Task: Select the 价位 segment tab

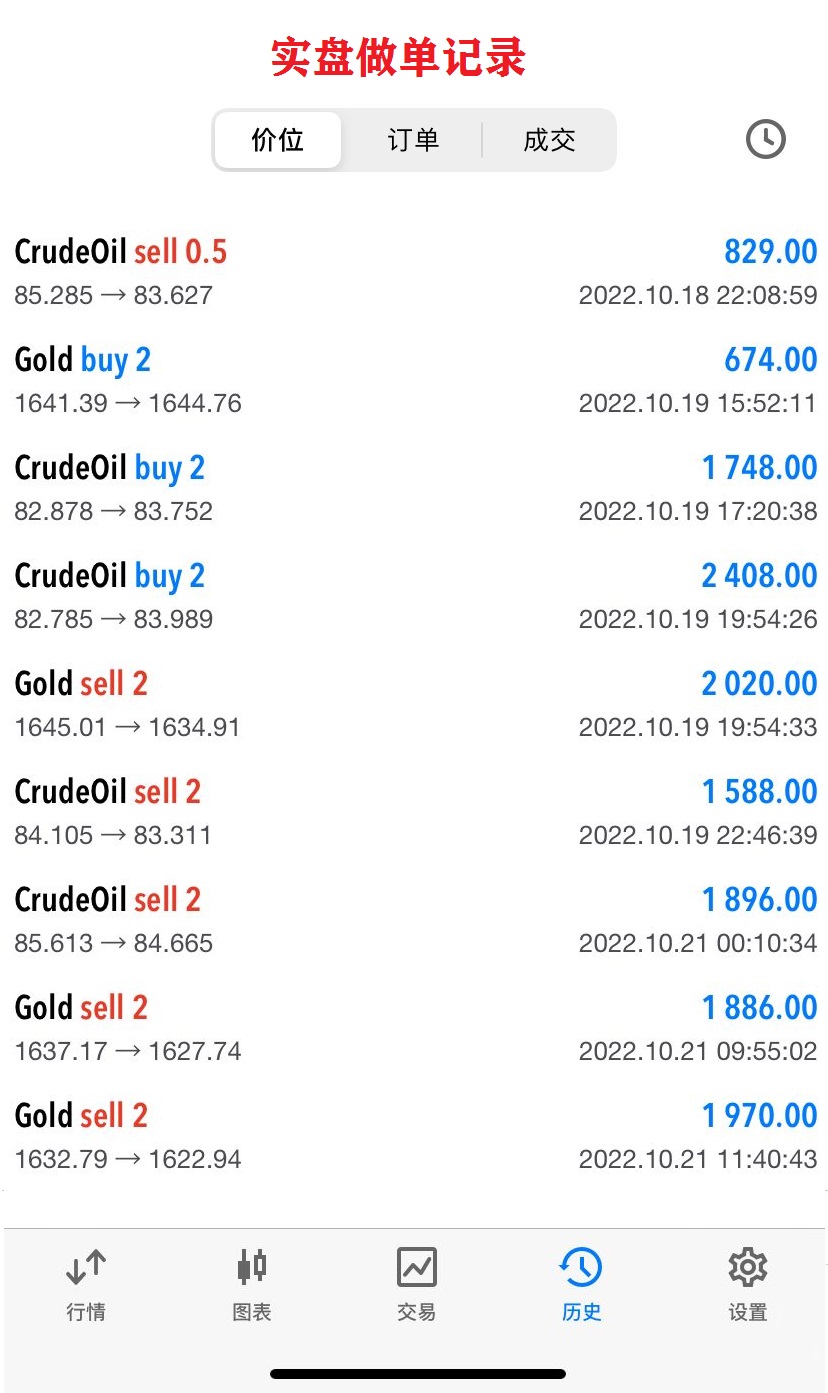Action: [277, 140]
